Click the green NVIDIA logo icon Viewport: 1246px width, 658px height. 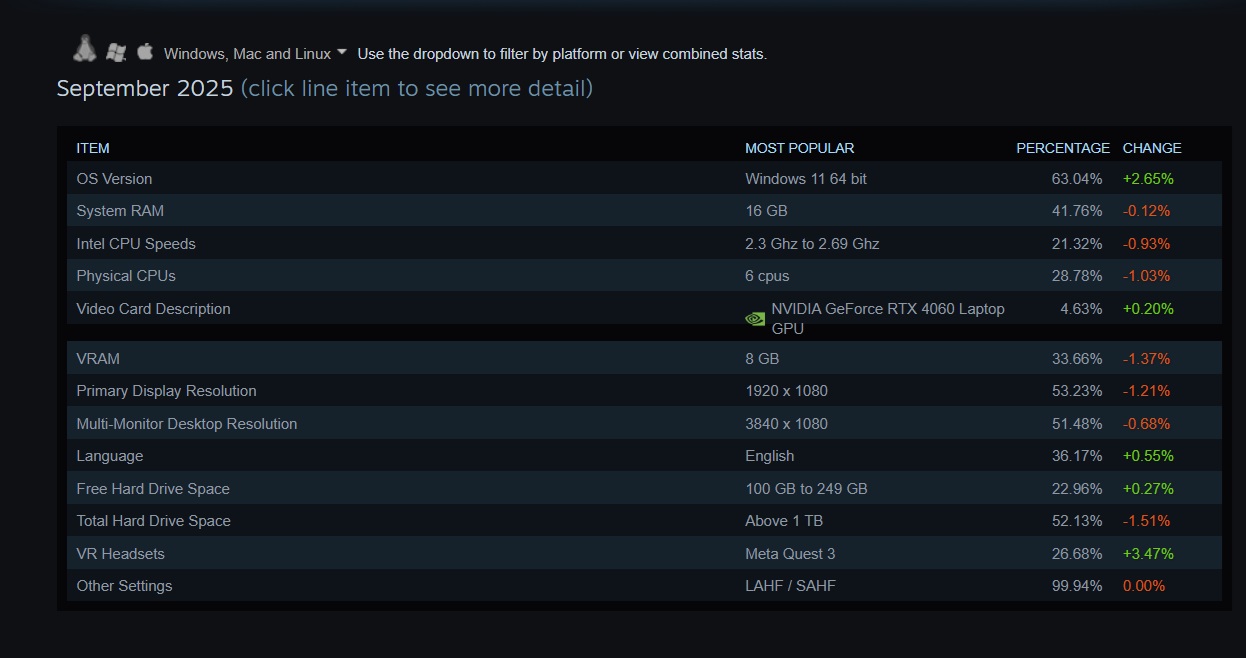[x=755, y=319]
